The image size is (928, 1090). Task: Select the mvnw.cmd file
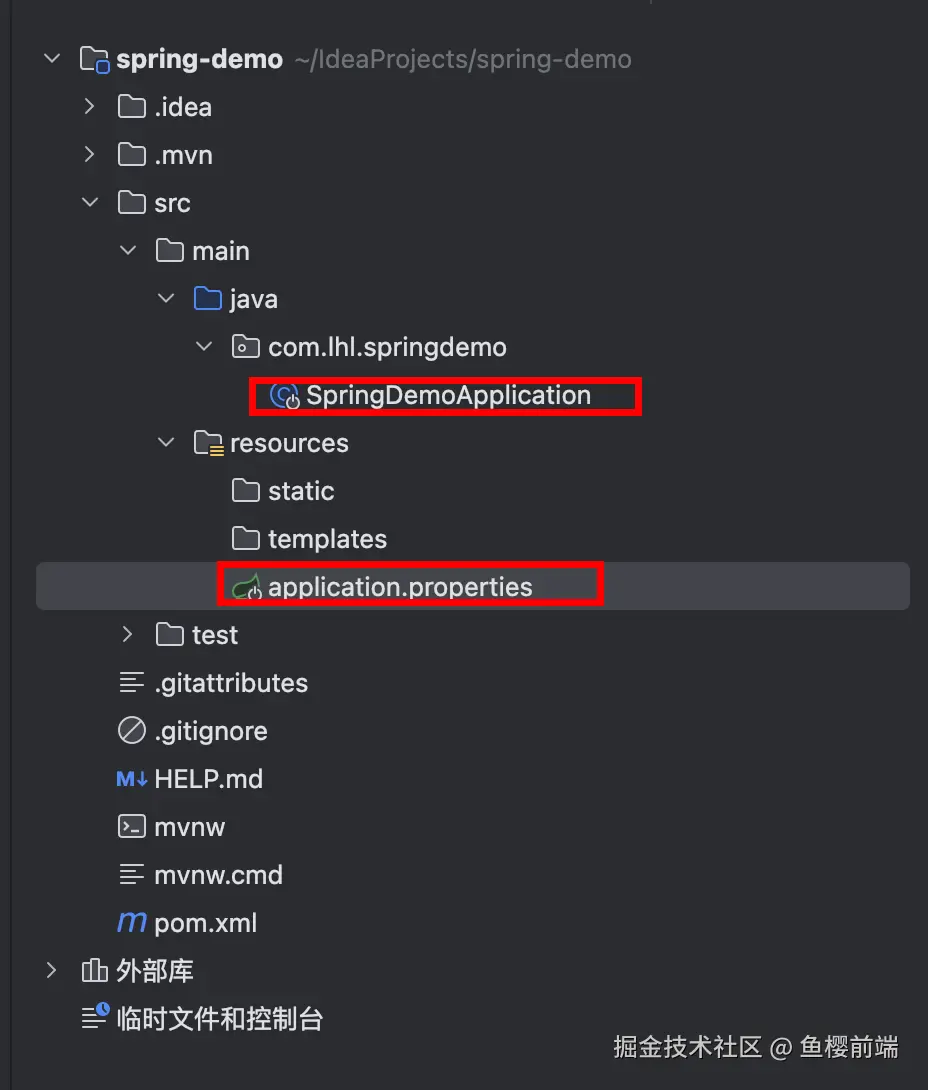(x=218, y=875)
